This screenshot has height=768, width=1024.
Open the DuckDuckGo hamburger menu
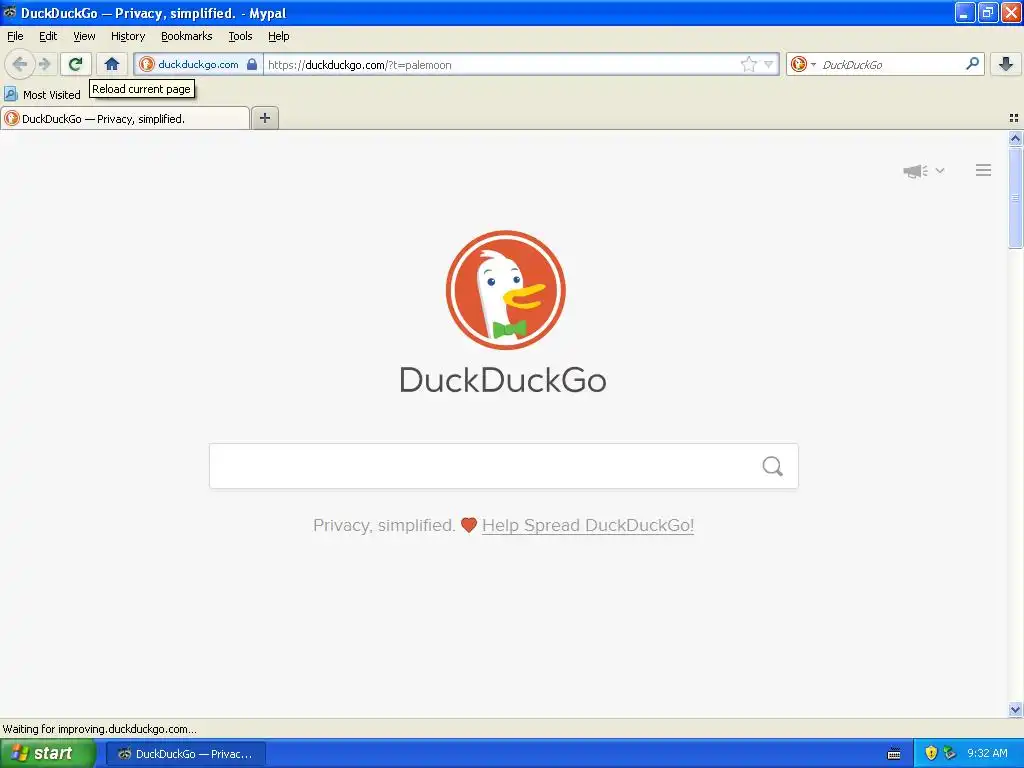[x=984, y=170]
